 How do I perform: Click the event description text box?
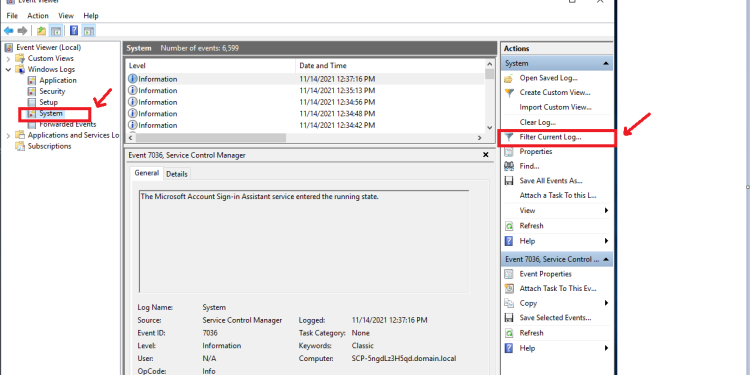point(304,241)
